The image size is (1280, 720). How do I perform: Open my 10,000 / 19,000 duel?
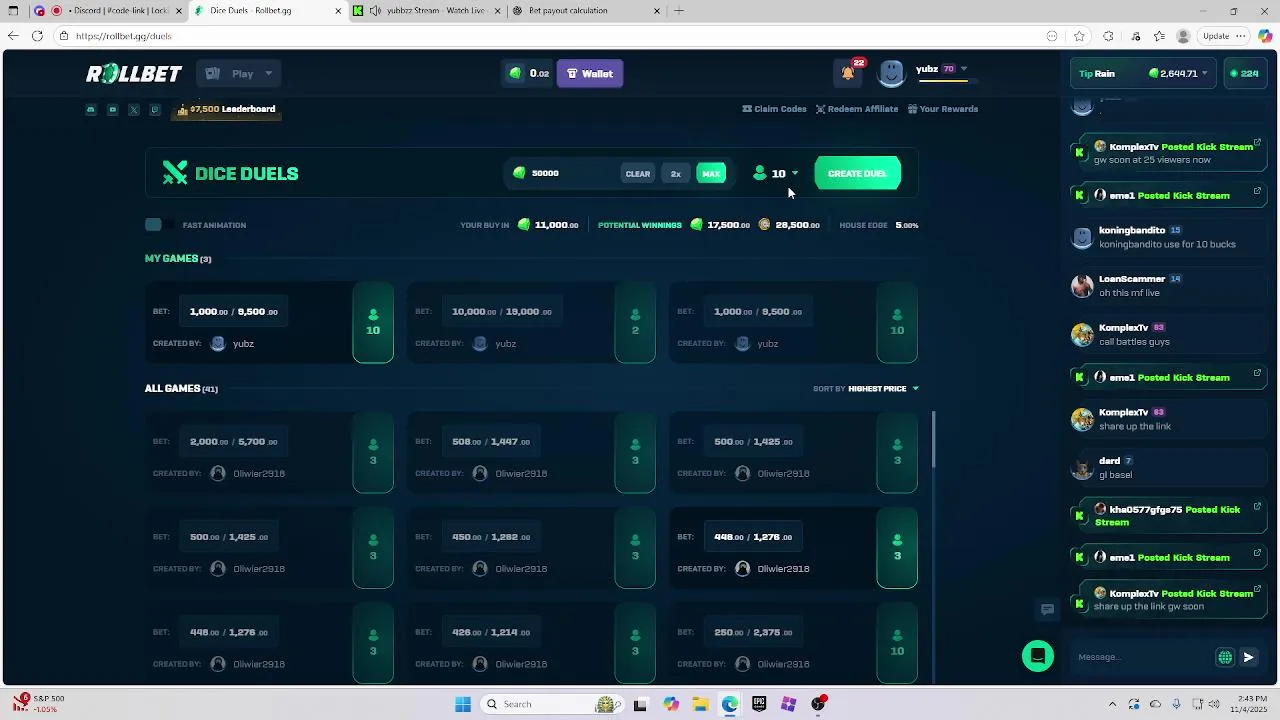[532, 322]
